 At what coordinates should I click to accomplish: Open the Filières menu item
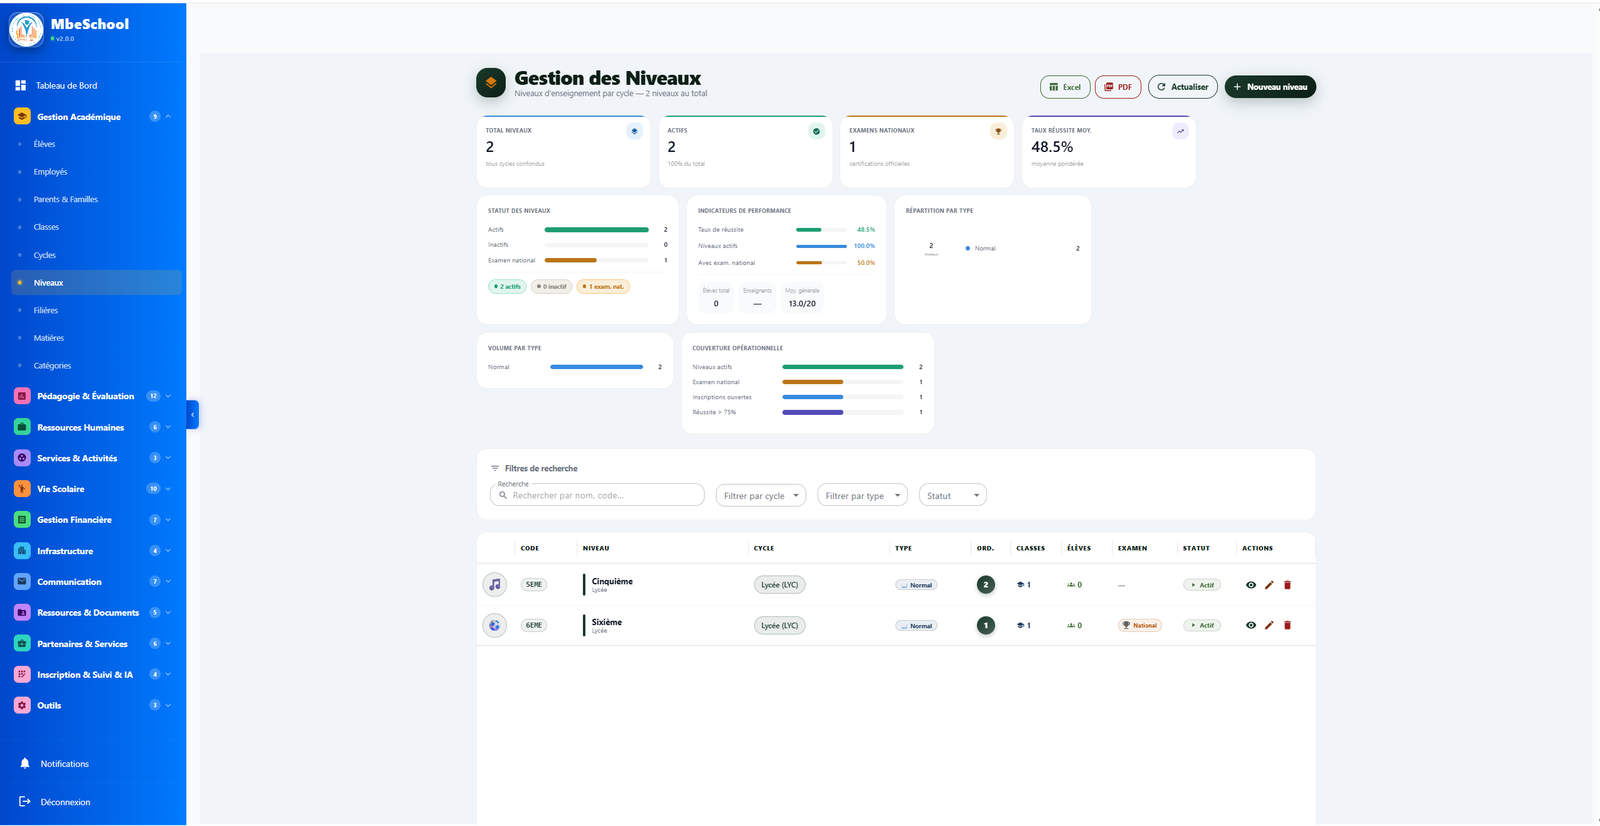(96, 311)
